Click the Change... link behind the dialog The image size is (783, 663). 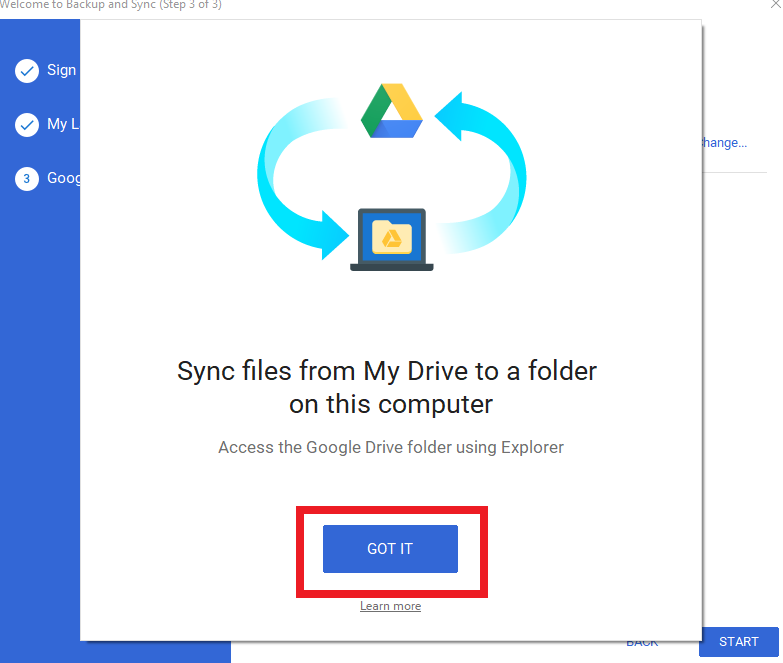click(x=725, y=143)
